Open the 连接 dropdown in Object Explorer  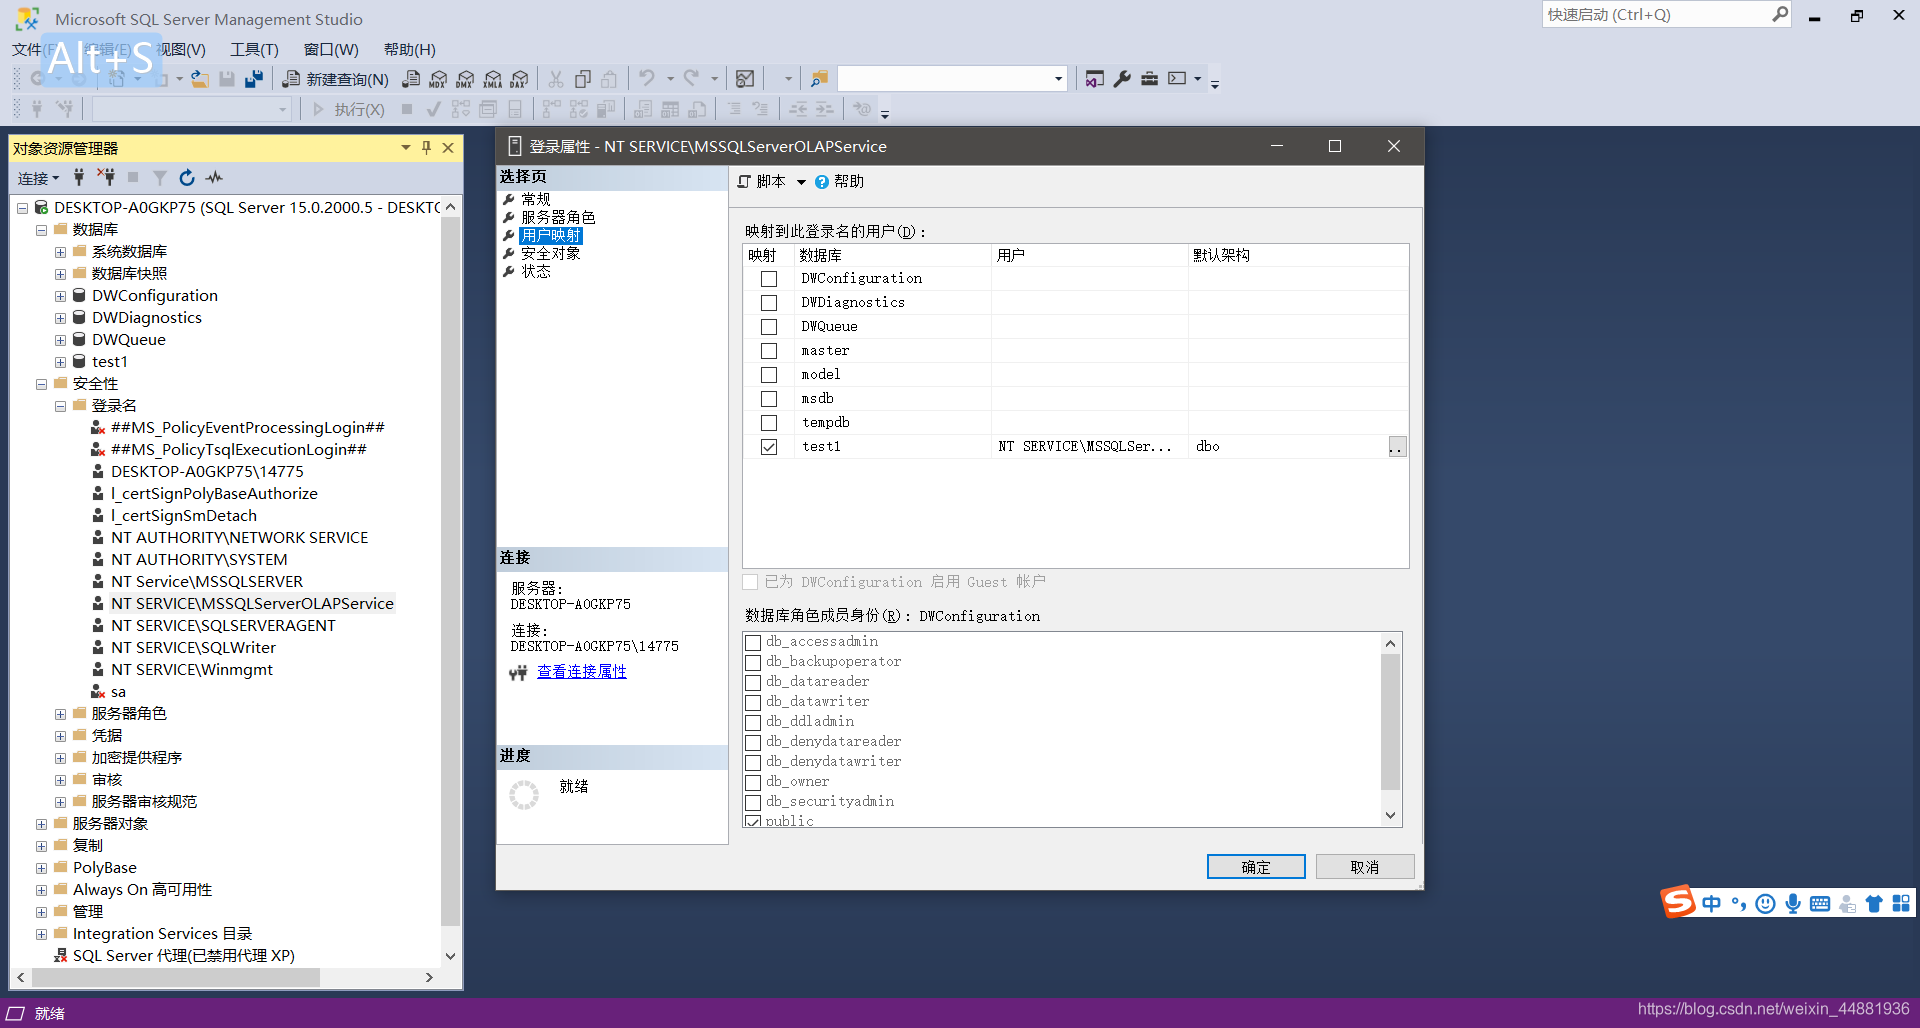coord(39,178)
